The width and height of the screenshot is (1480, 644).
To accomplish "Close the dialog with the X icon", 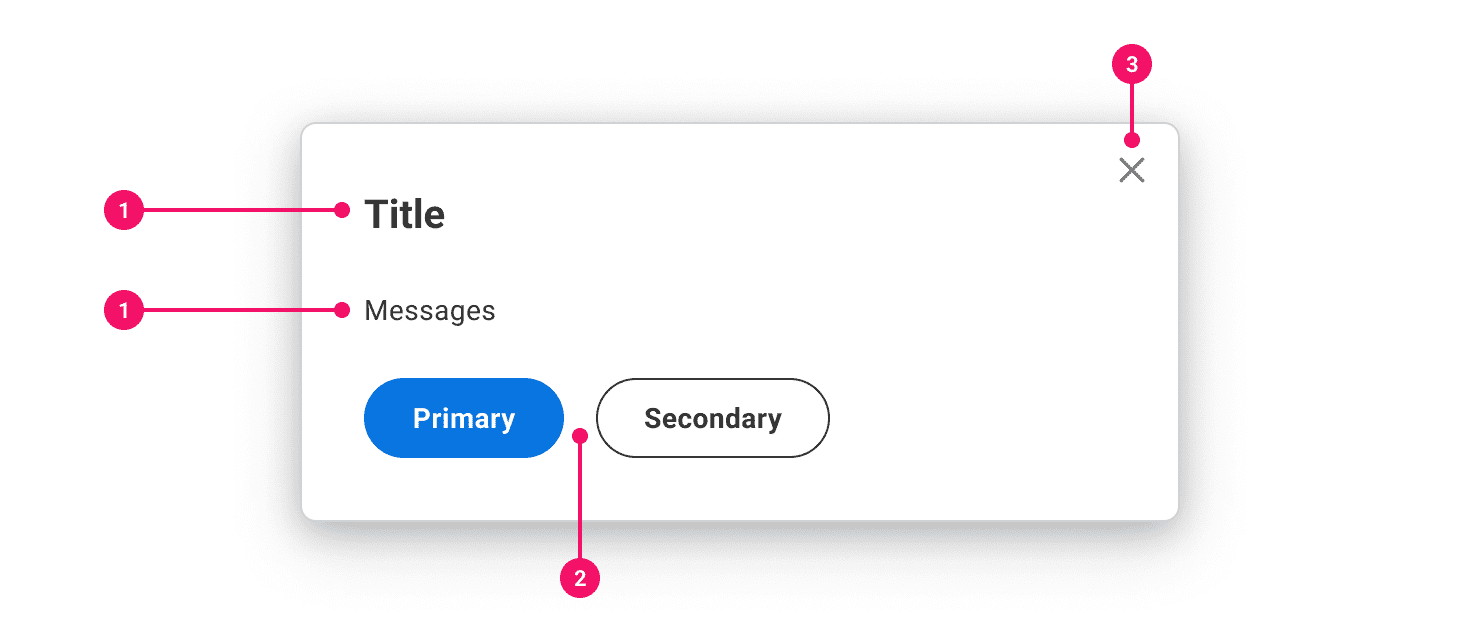I will (x=1131, y=171).
